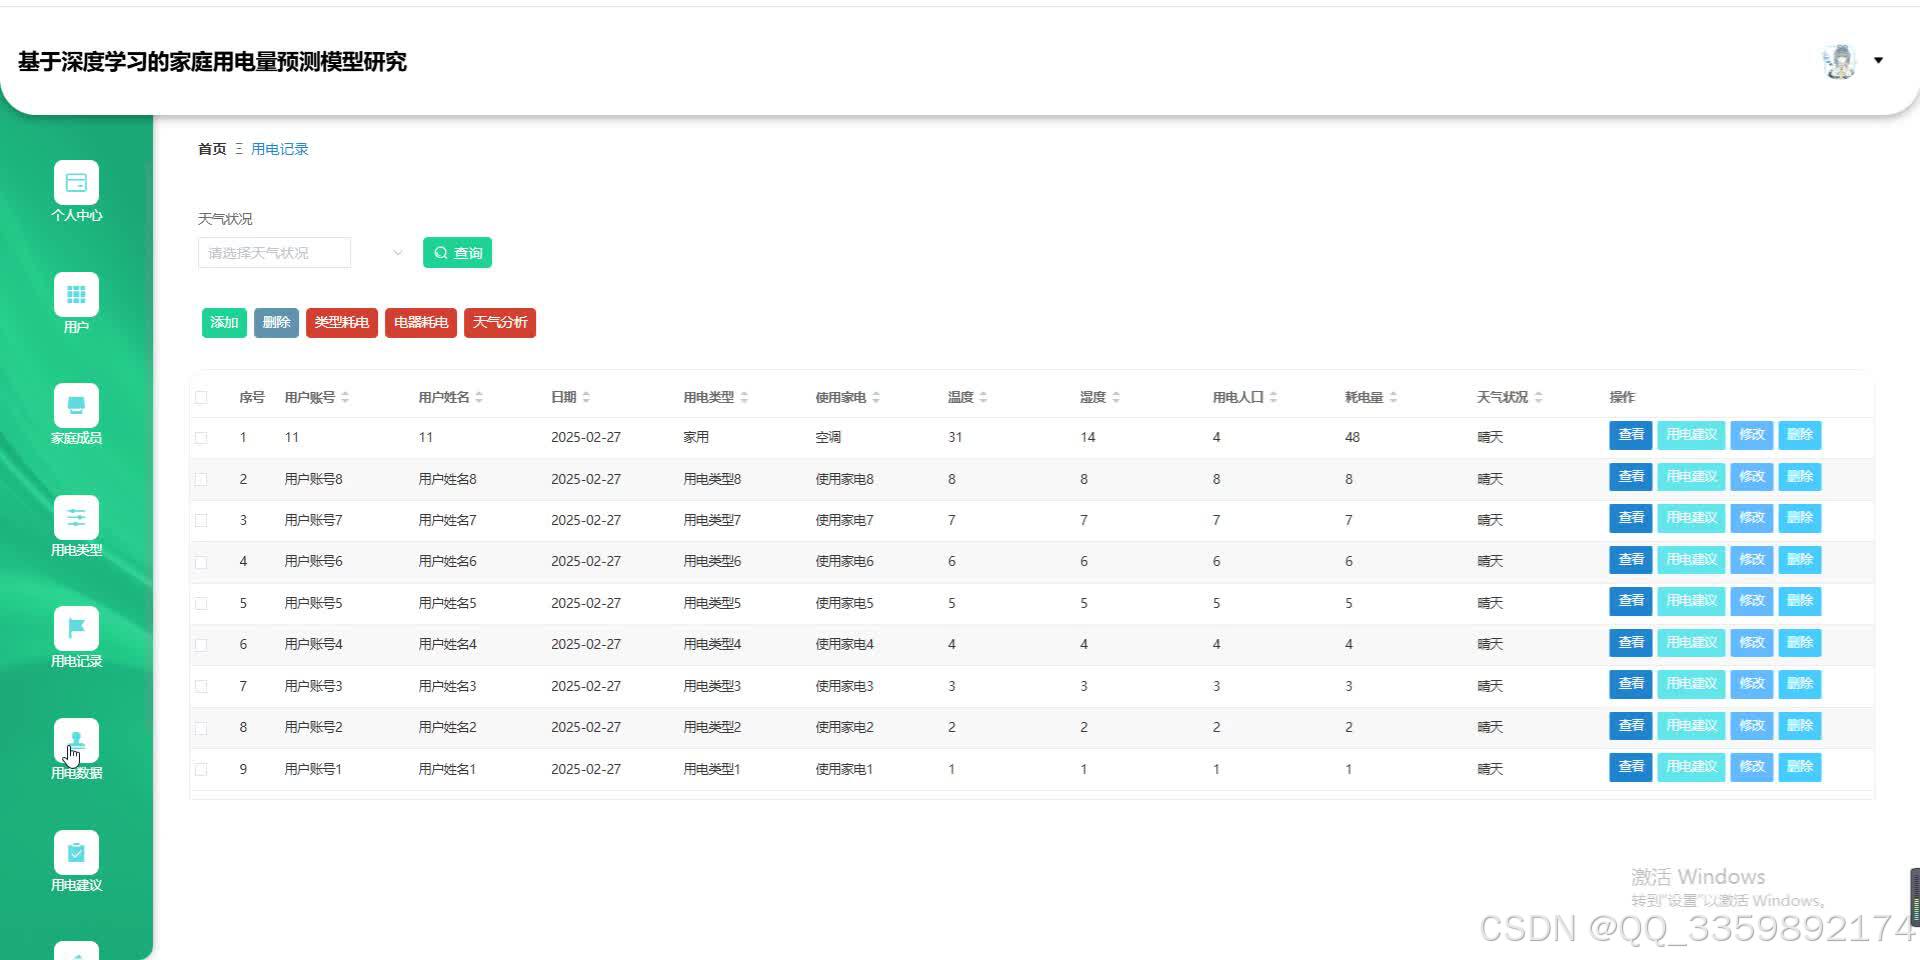Sort by 用电人口 column arrows

tap(1273, 397)
